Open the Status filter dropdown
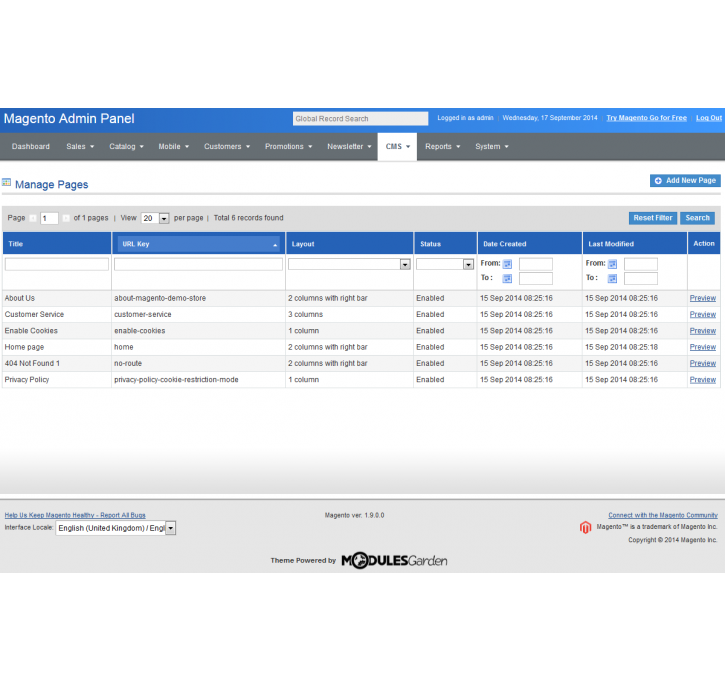 [445, 264]
